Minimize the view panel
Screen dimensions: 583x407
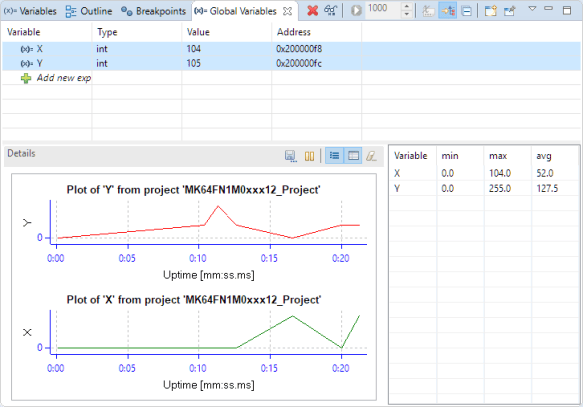tap(548, 8)
